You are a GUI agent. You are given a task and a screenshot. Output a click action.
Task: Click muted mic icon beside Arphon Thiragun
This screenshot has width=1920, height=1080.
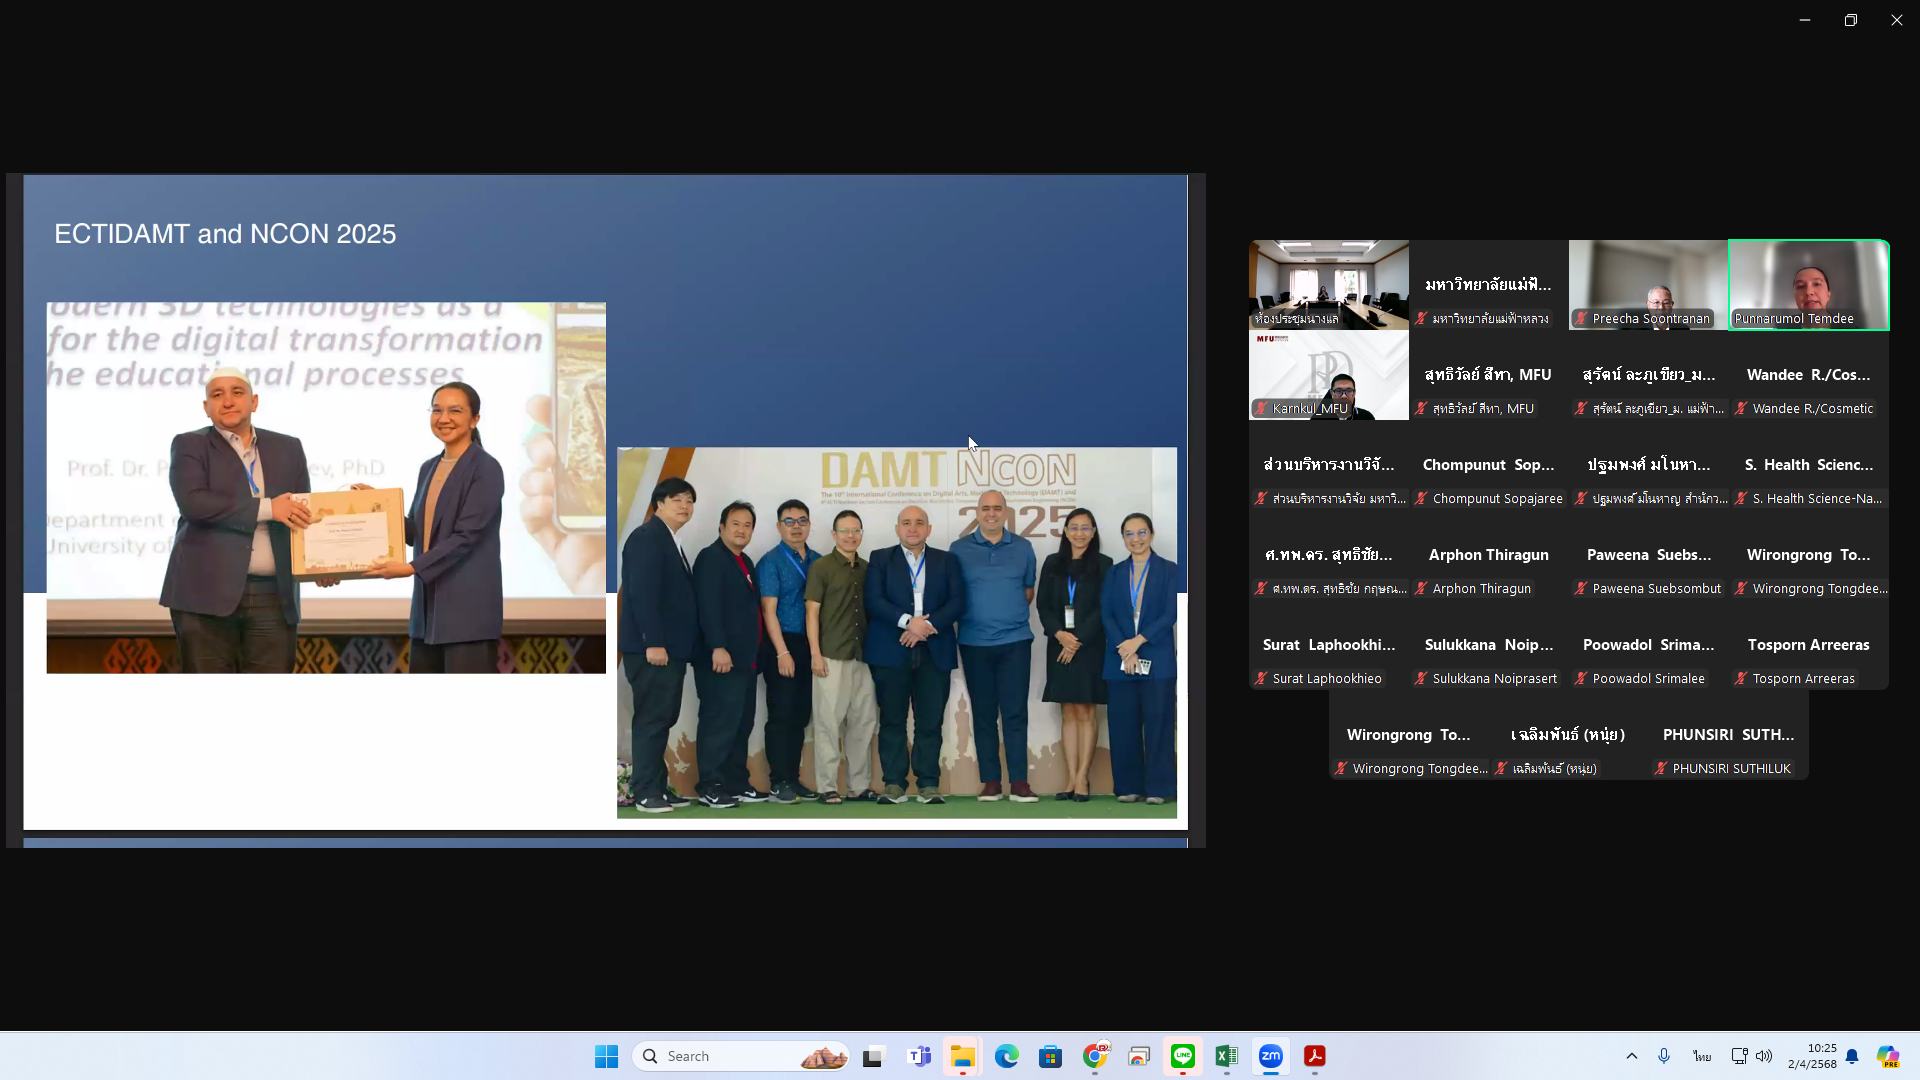point(1421,589)
